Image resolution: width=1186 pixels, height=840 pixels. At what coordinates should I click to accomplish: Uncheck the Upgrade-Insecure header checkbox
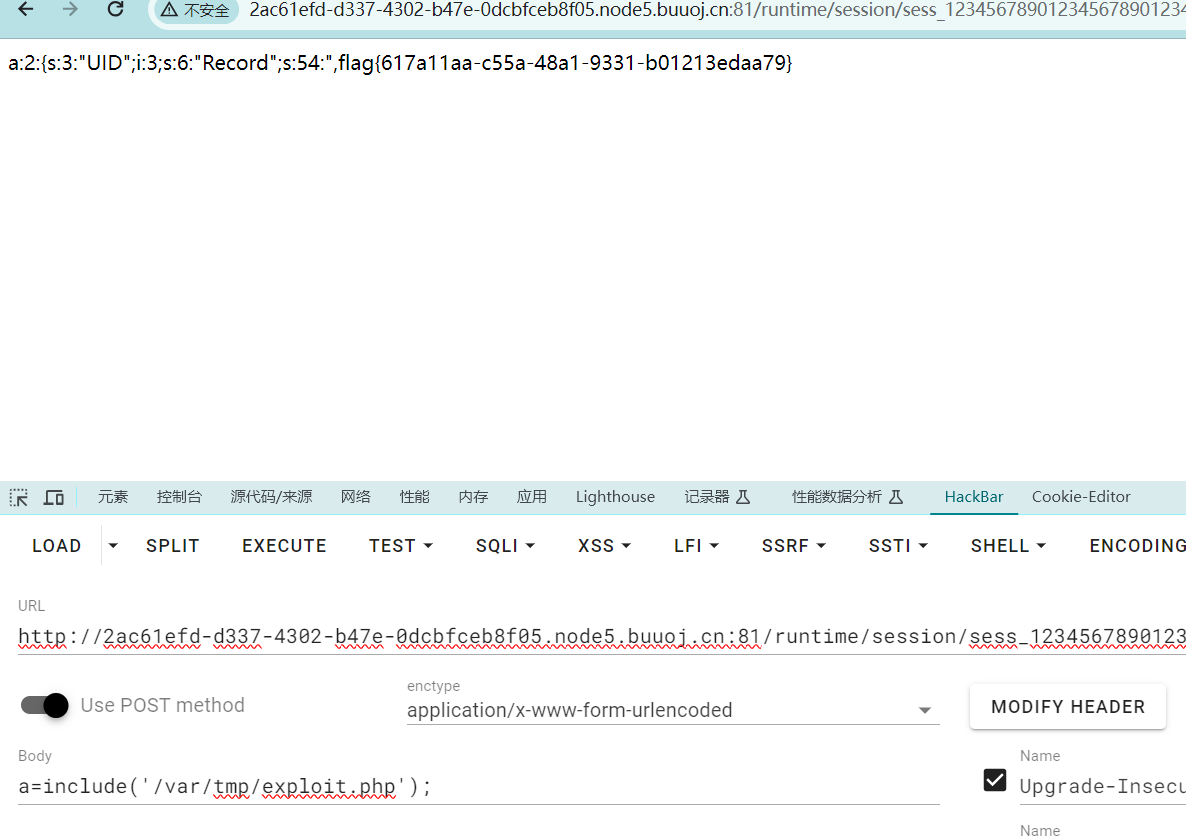pos(995,780)
